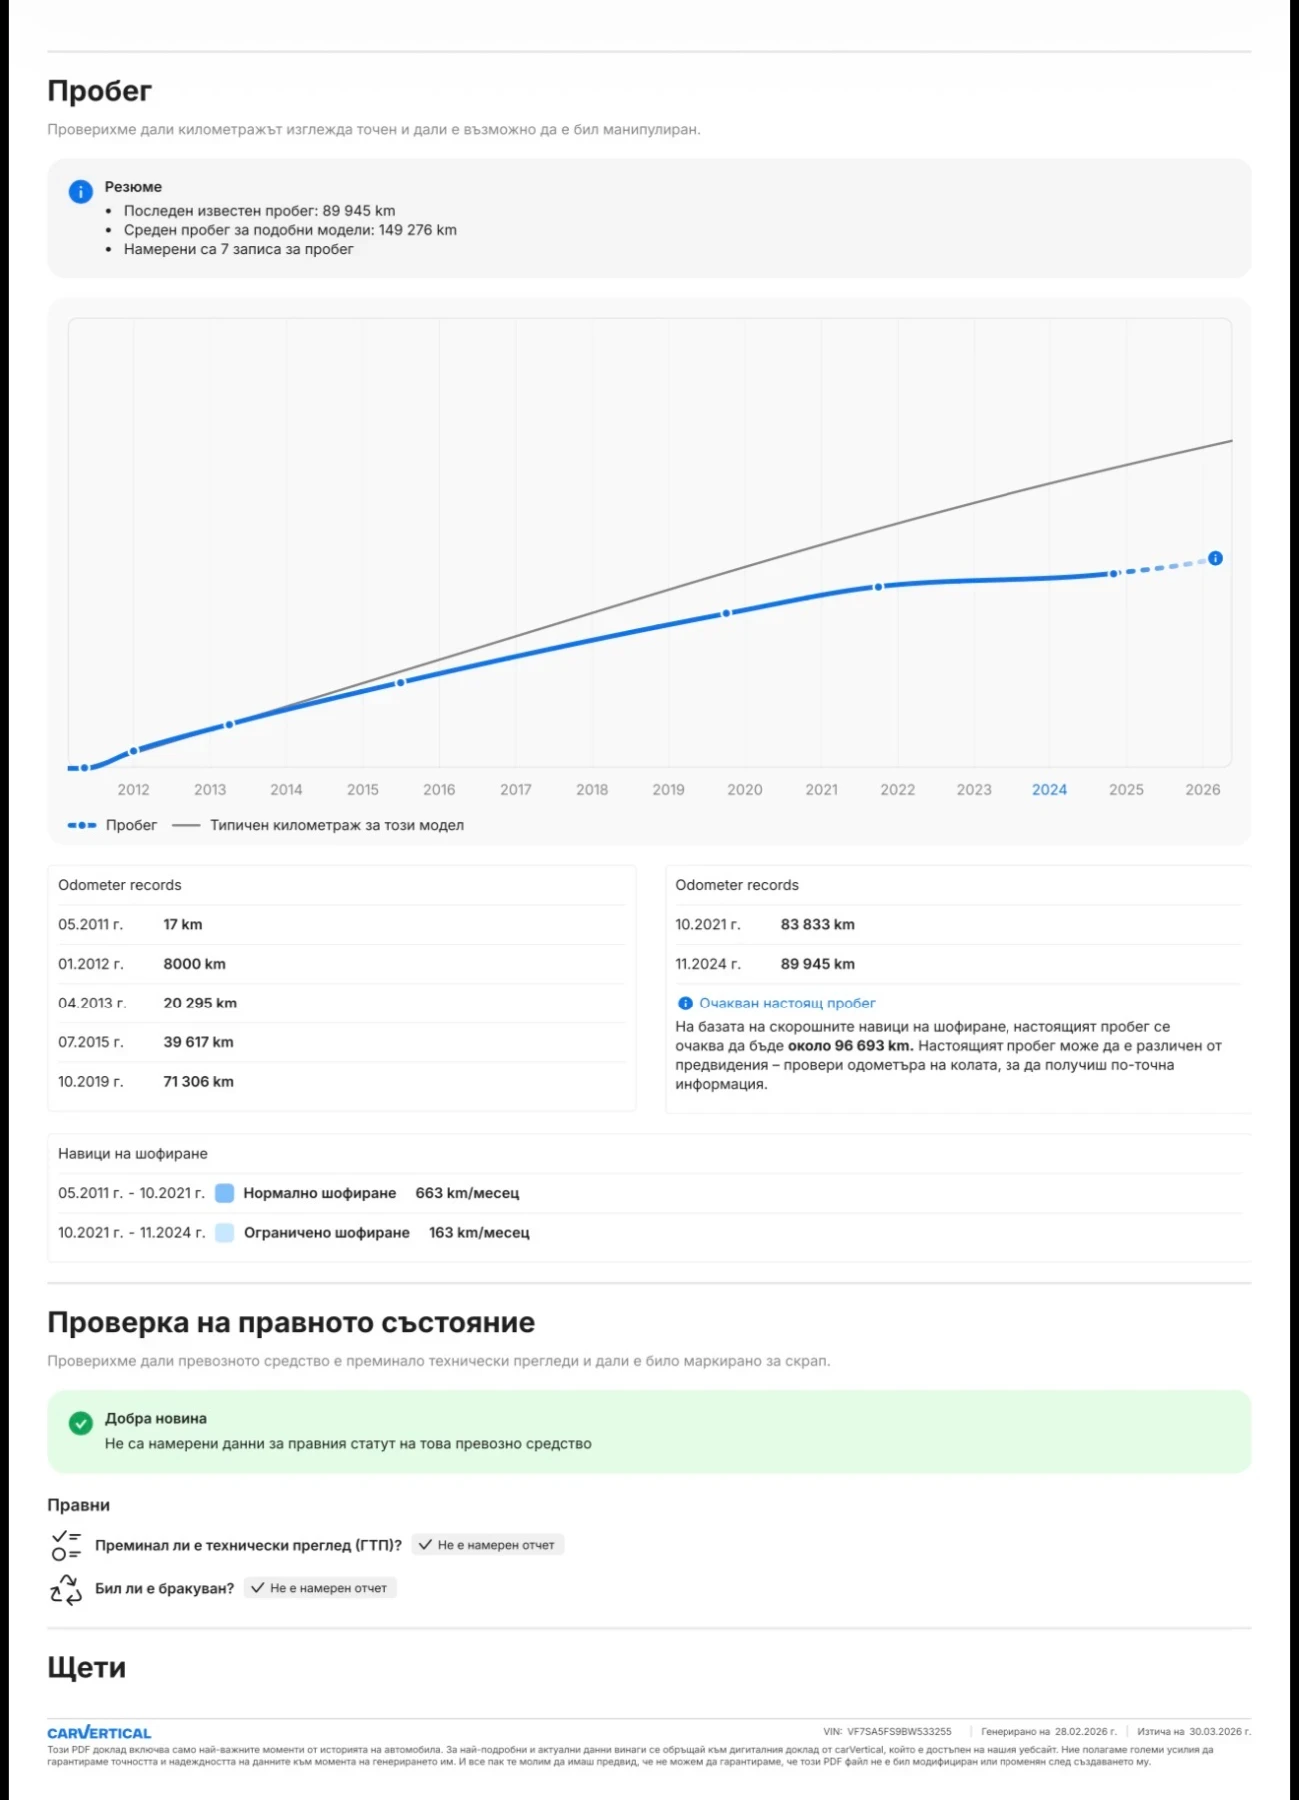
Task: Click the 'Не е намерен отчет' badge for scrapped status
Action: point(320,1588)
